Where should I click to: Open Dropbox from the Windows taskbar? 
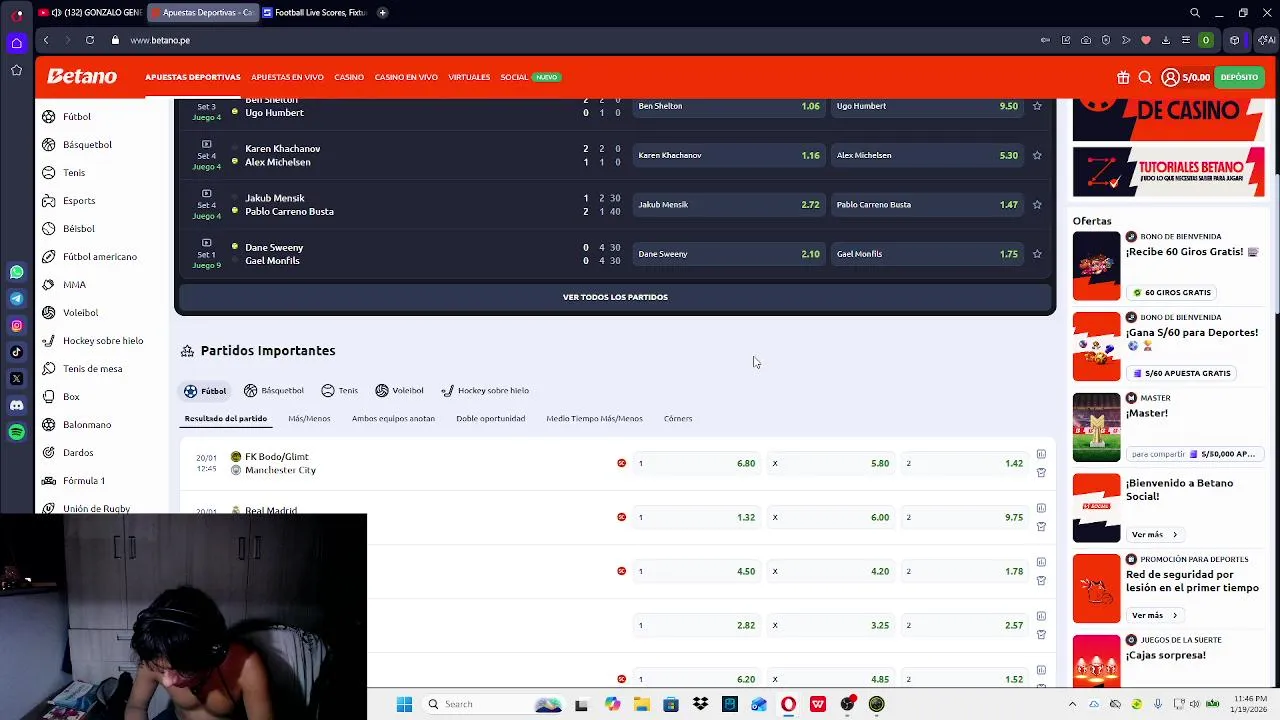coord(700,704)
